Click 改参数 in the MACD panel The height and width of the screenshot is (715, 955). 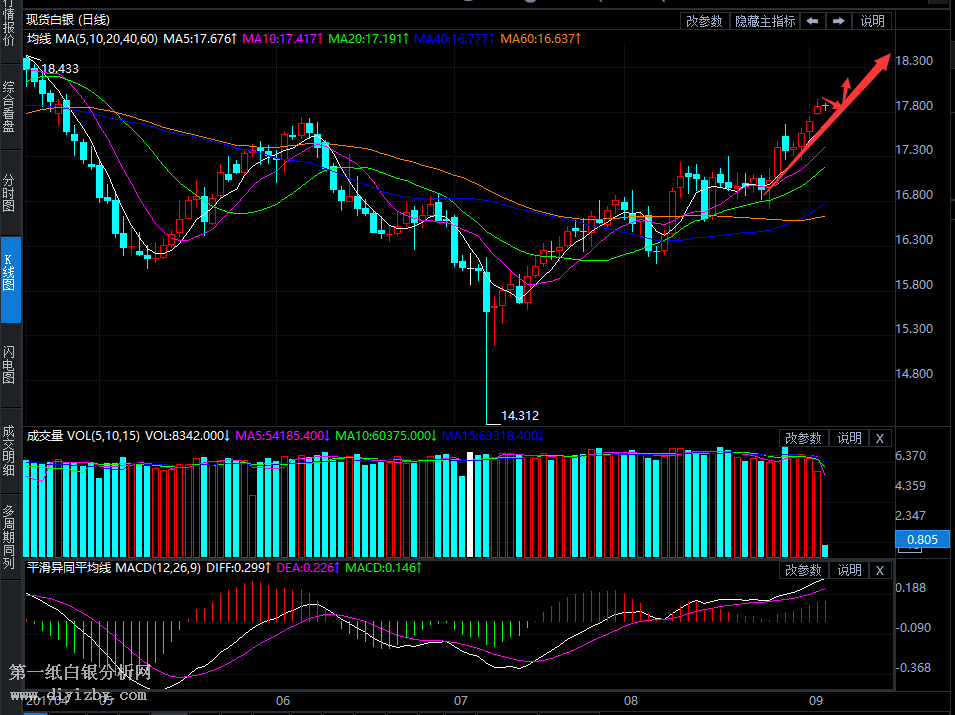pos(803,570)
